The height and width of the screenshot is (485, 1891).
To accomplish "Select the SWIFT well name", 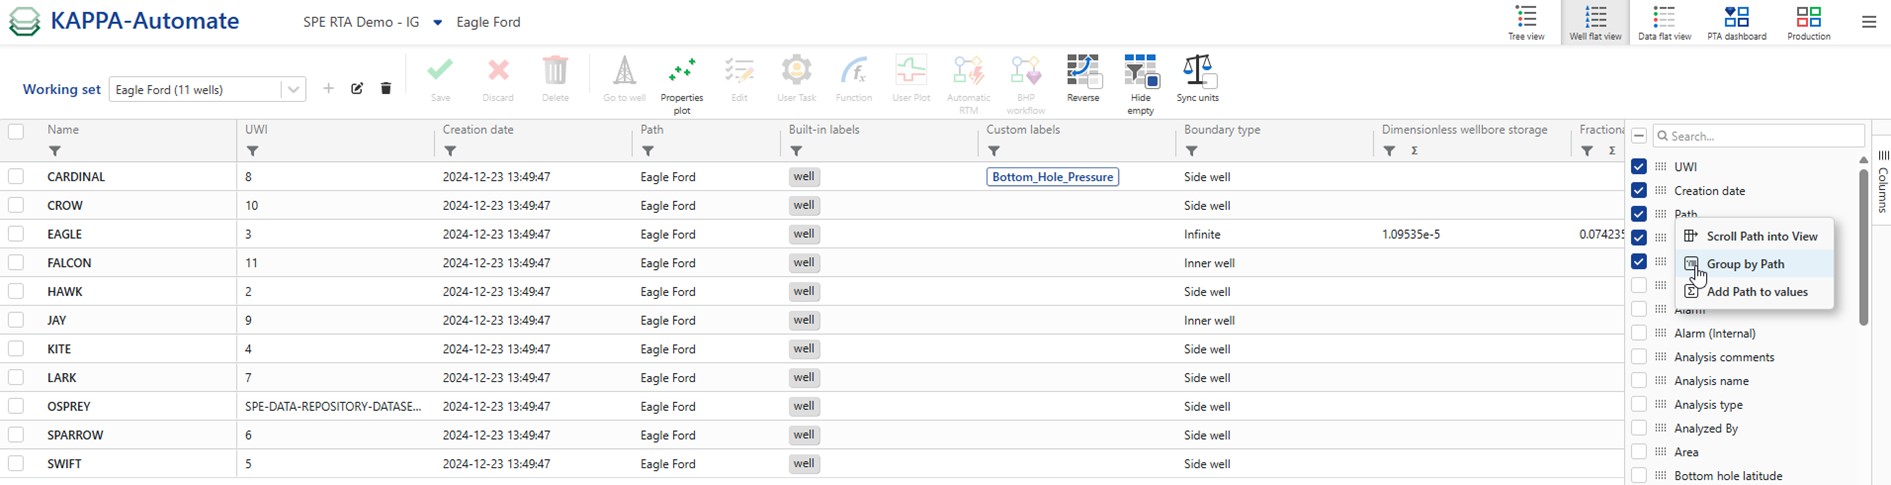I will (64, 464).
